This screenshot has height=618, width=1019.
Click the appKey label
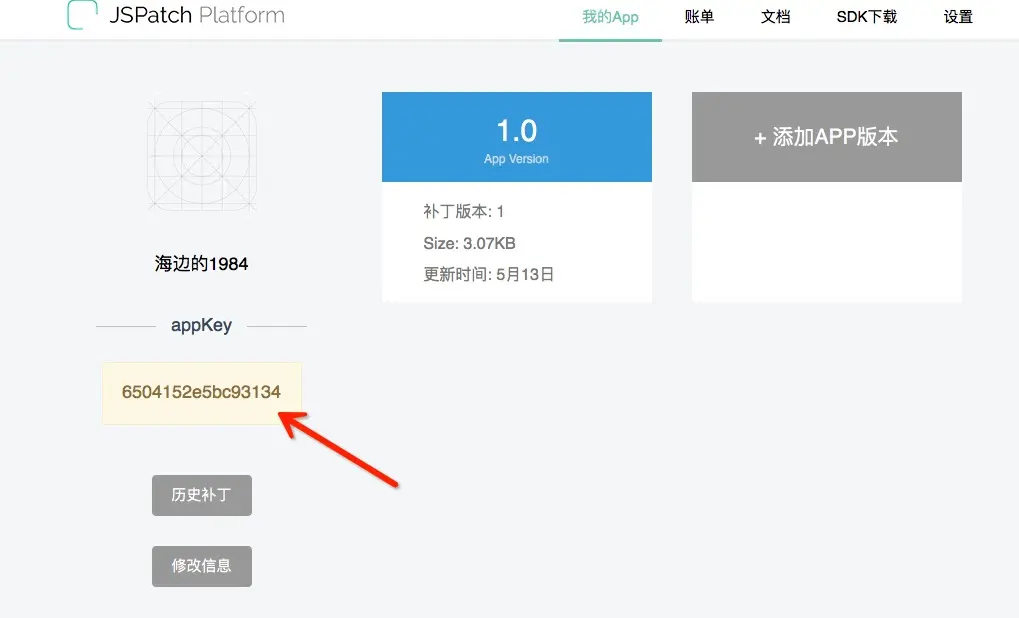coord(201,326)
